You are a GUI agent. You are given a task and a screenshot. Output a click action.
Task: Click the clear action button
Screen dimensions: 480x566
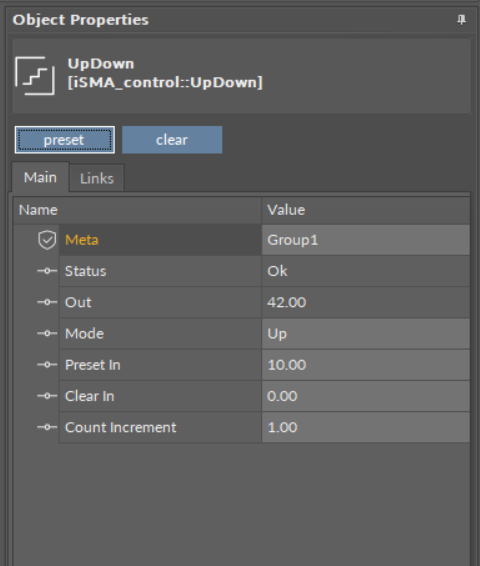tap(172, 140)
